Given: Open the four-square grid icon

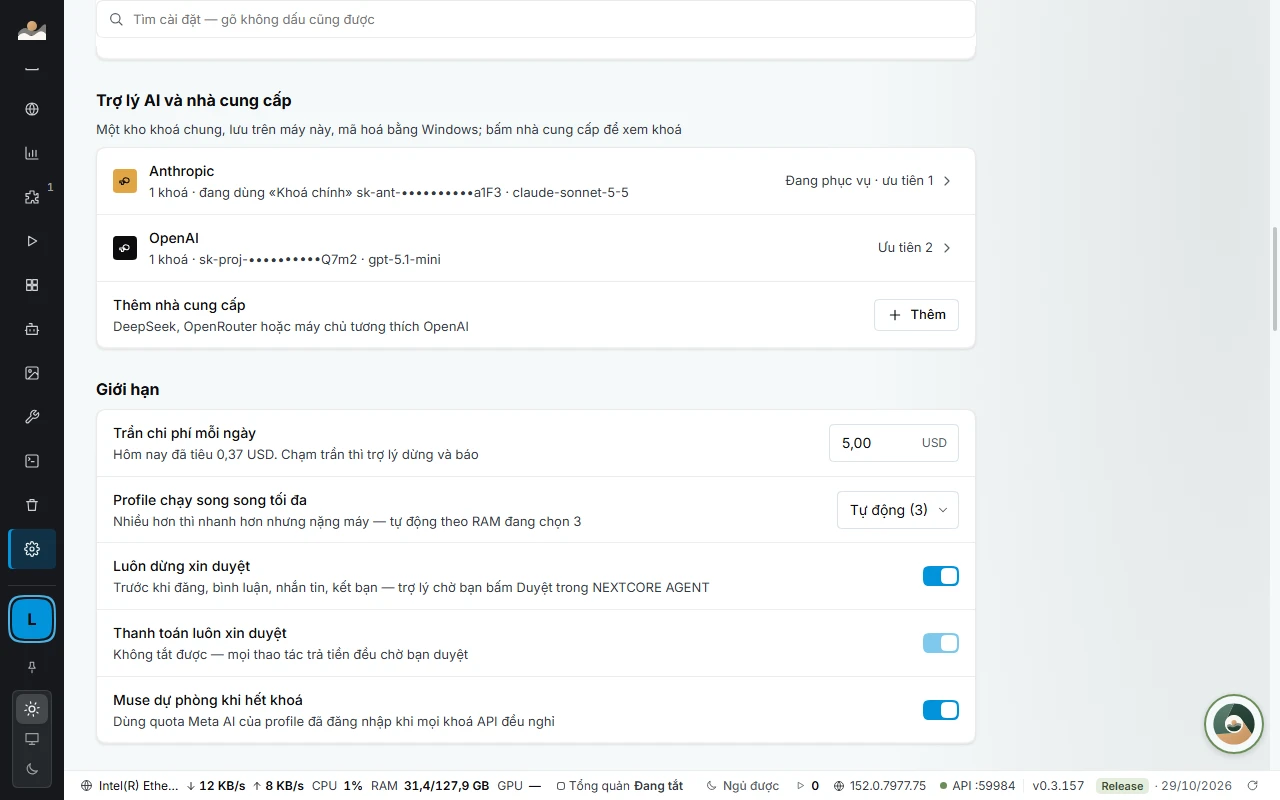Looking at the screenshot, I should tap(32, 285).
